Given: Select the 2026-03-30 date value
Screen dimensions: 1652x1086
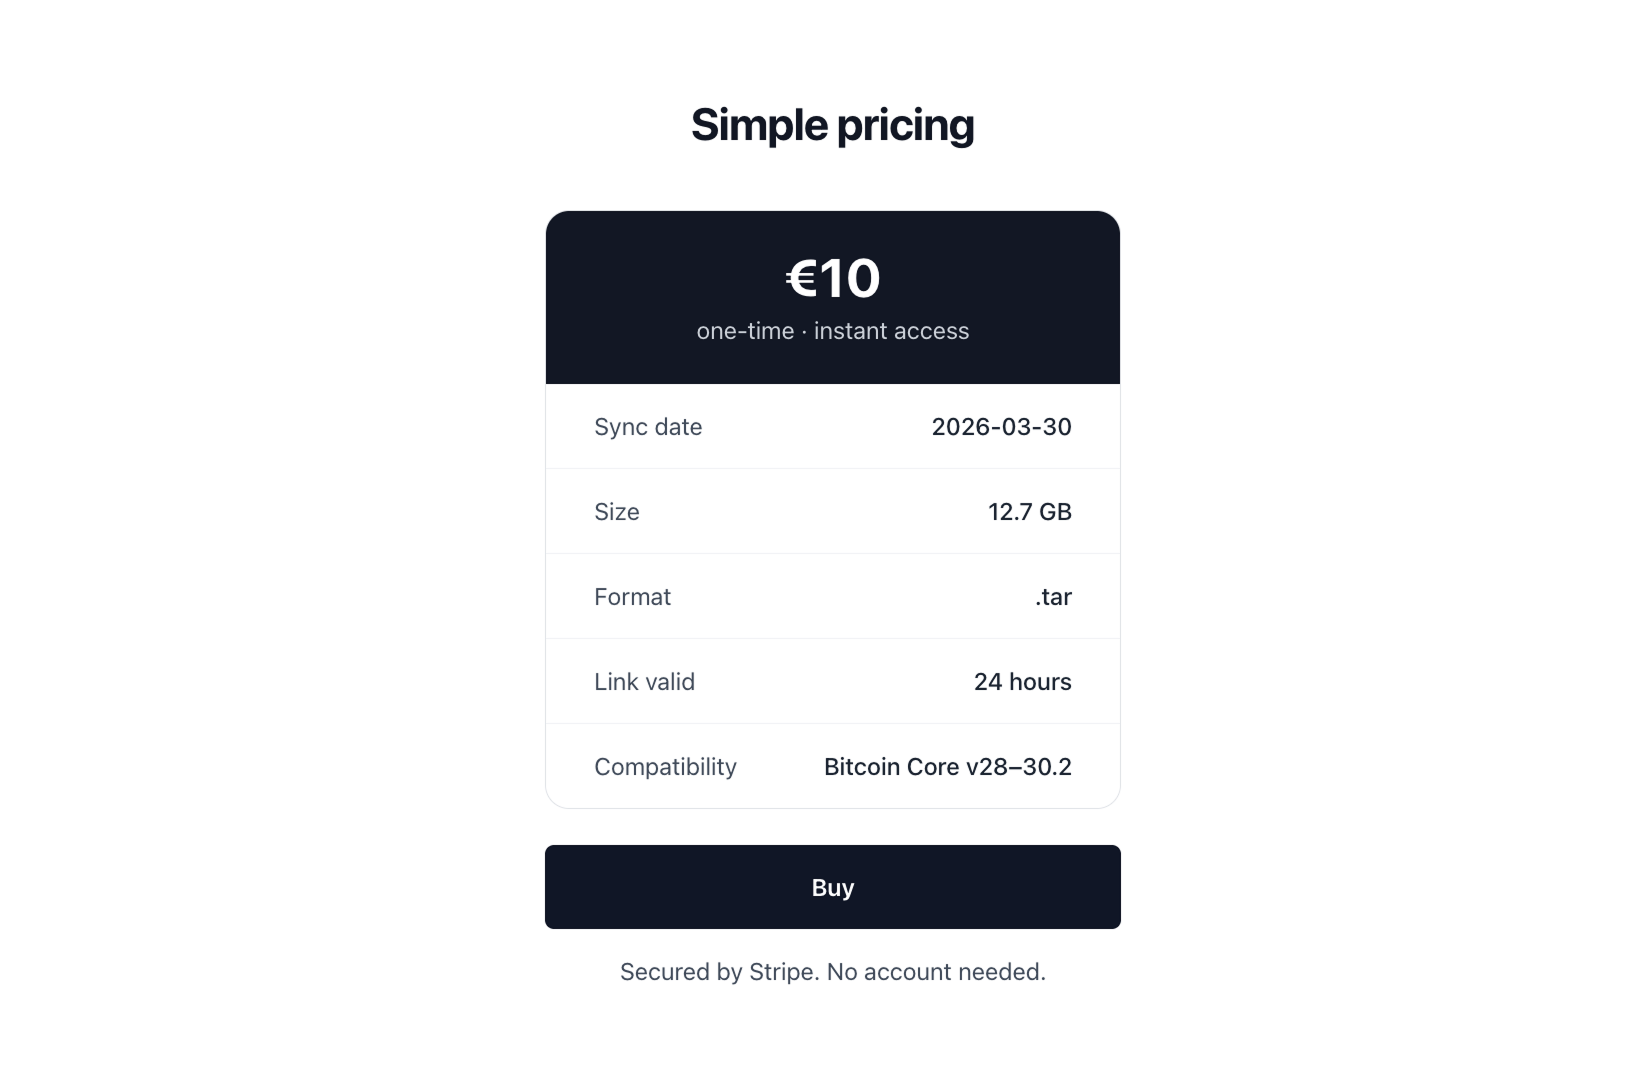Looking at the screenshot, I should coord(1000,427).
